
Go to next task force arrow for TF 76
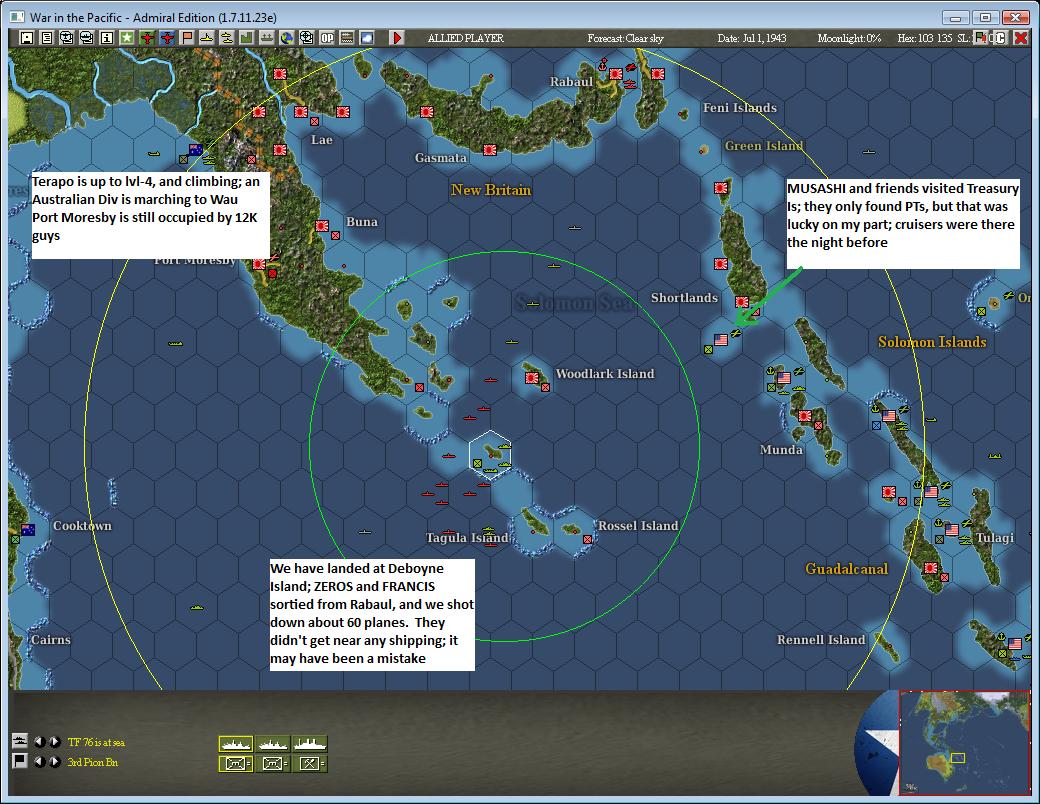55,742
